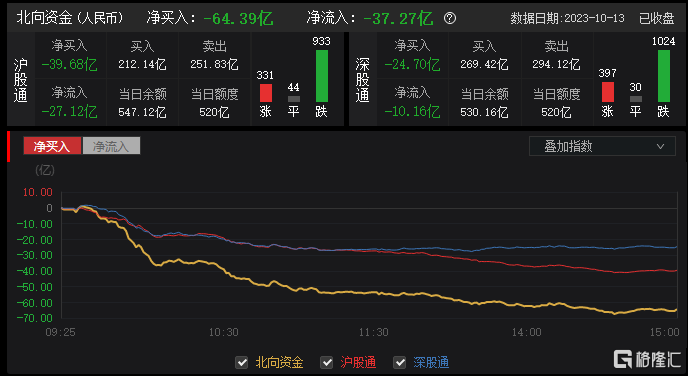
Task: Open the 叠加指数 dropdown
Action: (x=602, y=146)
